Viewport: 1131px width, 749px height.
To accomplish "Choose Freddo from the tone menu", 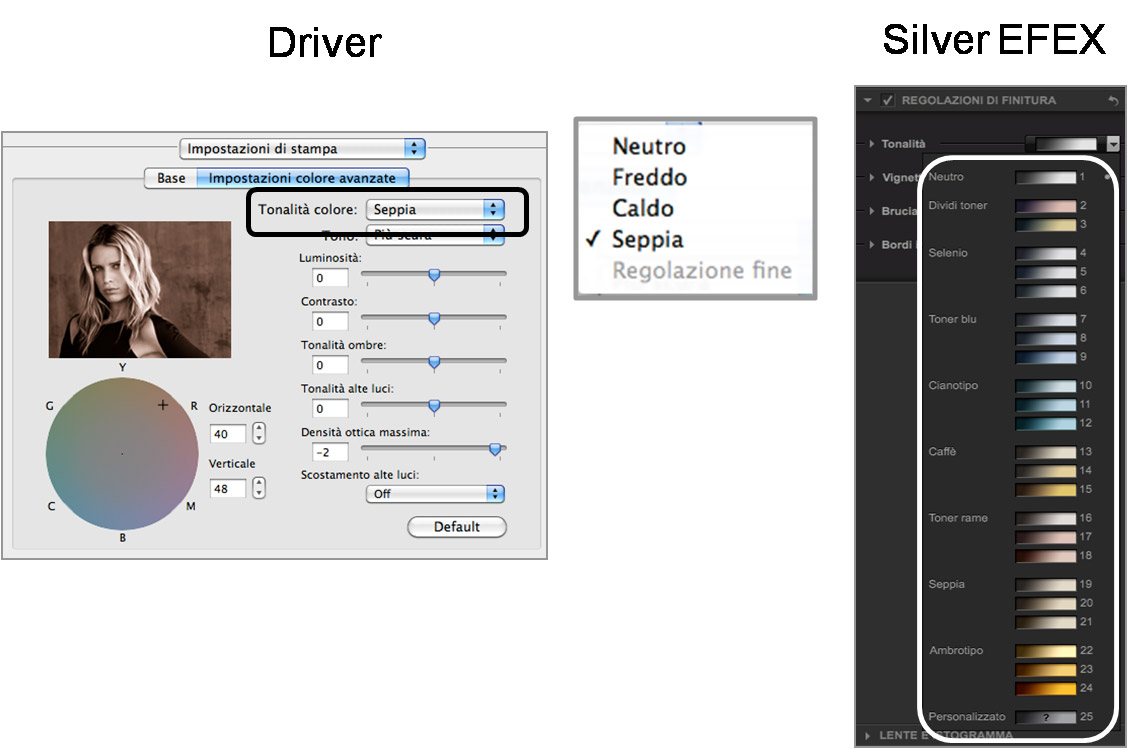I will (x=649, y=178).
